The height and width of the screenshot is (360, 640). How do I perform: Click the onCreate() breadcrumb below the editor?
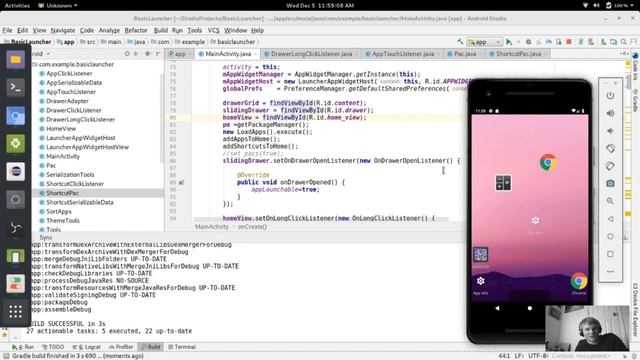[x=252, y=227]
